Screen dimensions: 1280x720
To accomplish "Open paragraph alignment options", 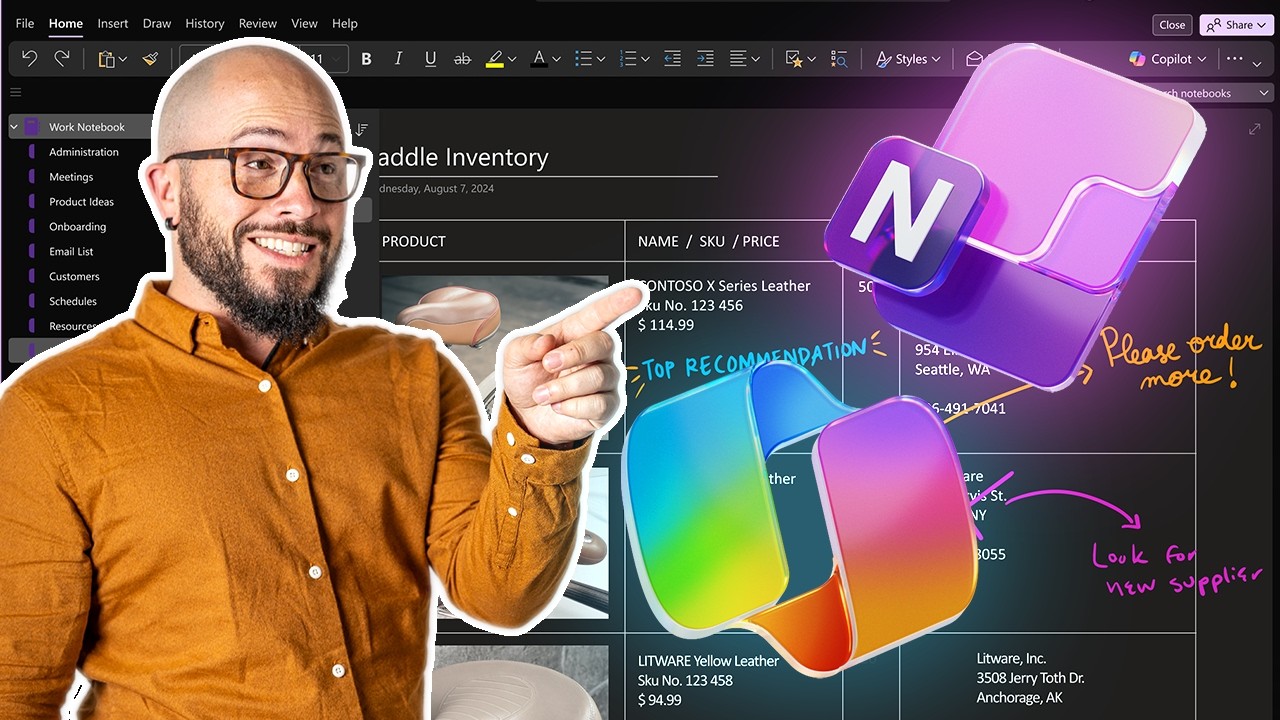I will click(744, 59).
